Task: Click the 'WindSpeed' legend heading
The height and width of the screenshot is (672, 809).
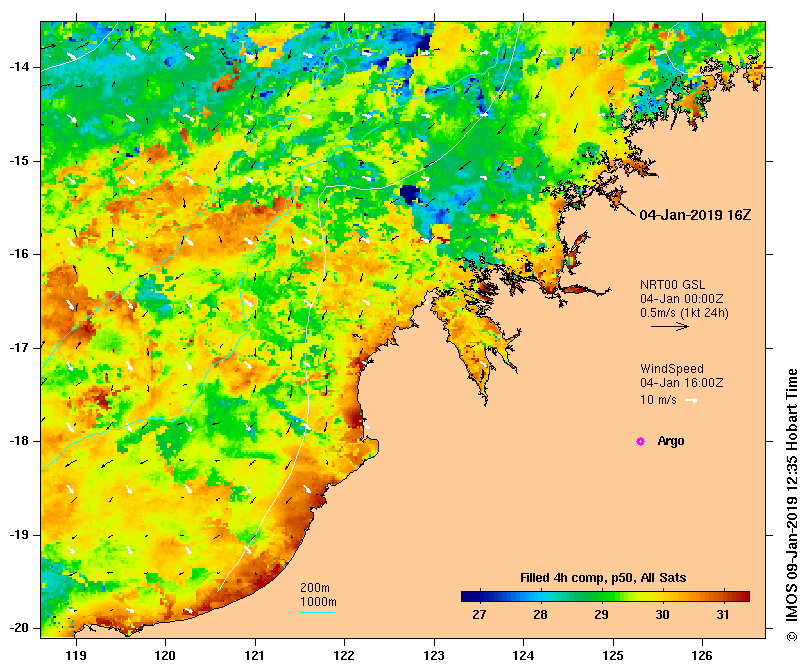Action: click(x=672, y=369)
